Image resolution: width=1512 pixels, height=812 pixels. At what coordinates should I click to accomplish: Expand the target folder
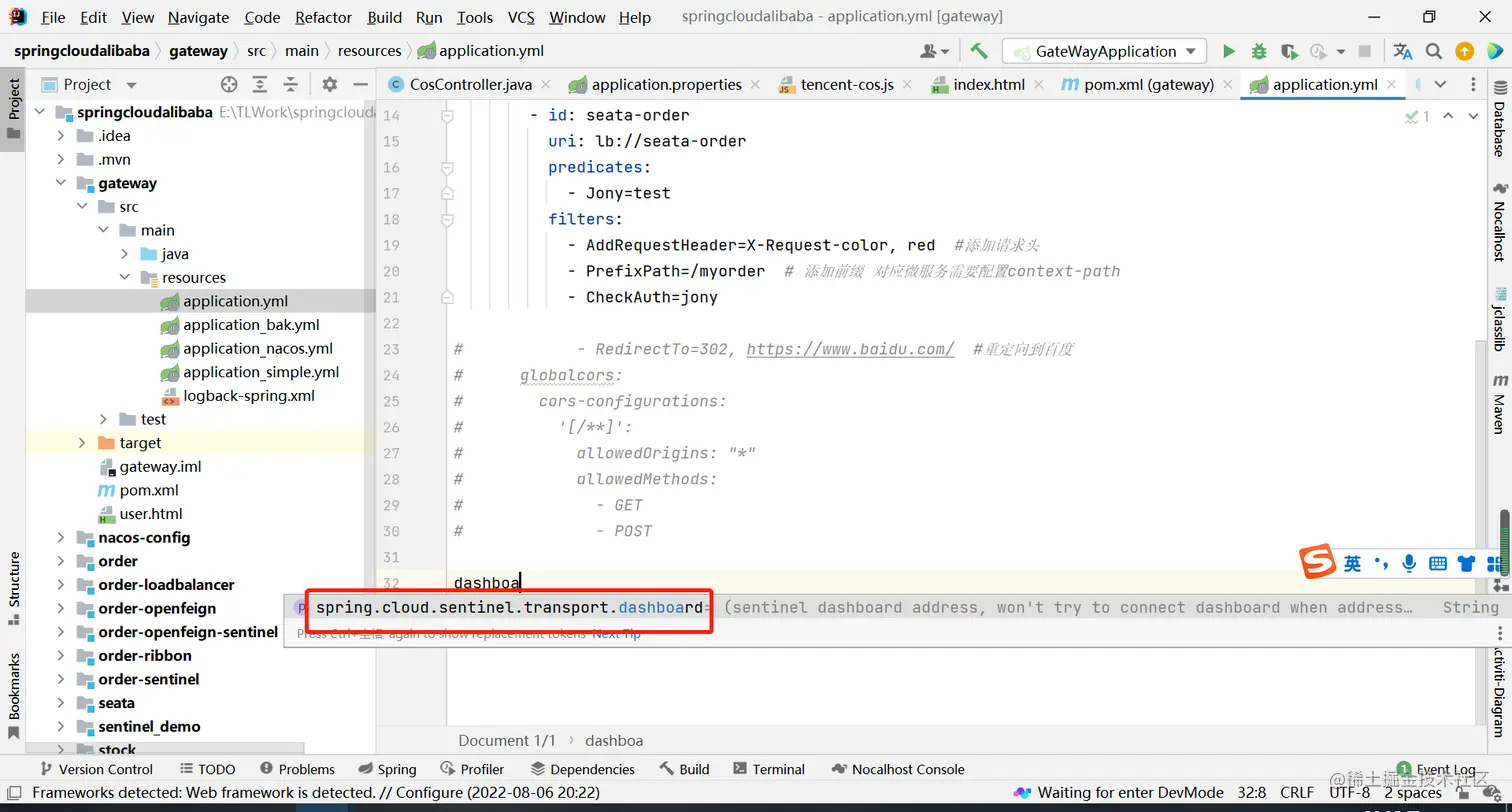[x=83, y=443]
